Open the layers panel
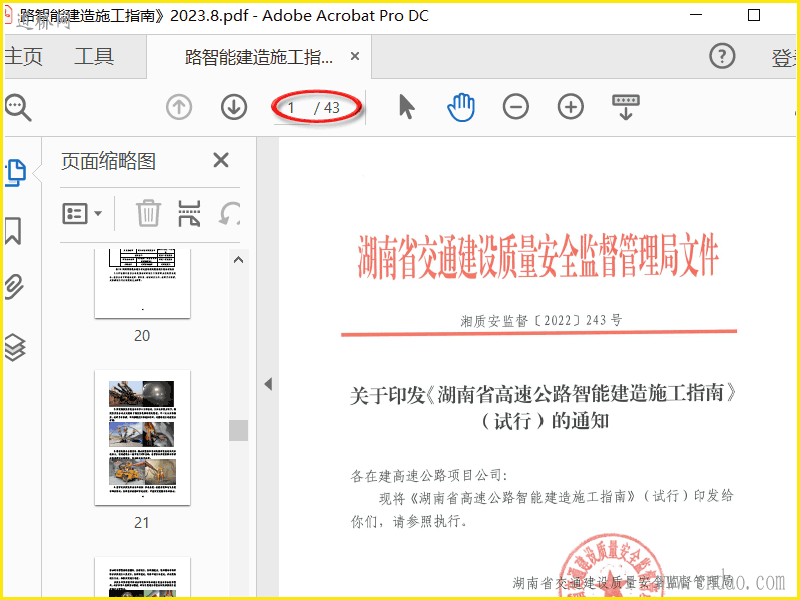Screen dimensions: 800x600 (x=14, y=347)
